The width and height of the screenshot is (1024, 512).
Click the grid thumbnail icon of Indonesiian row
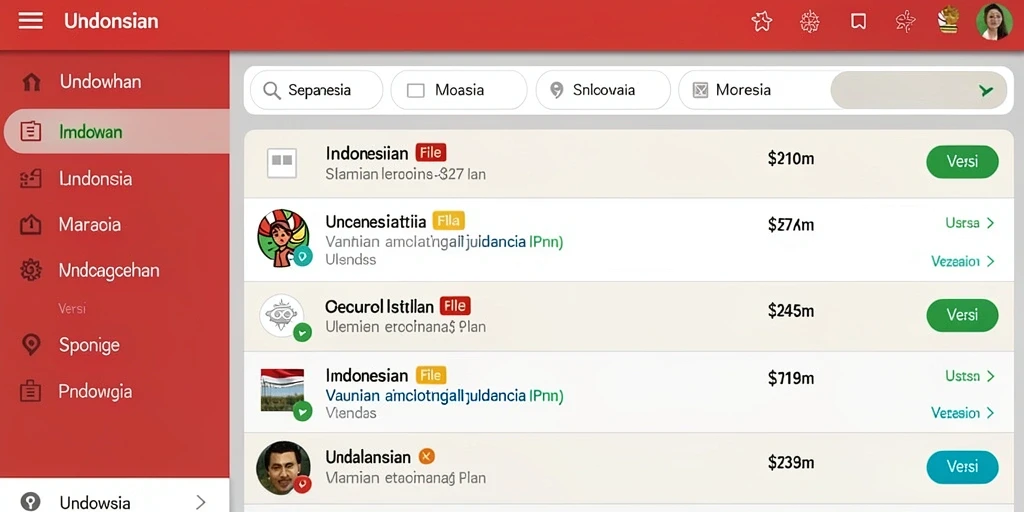click(281, 163)
